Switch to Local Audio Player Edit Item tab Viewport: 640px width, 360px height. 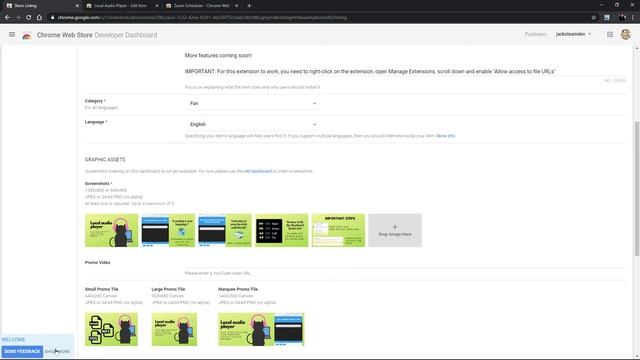coord(122,6)
